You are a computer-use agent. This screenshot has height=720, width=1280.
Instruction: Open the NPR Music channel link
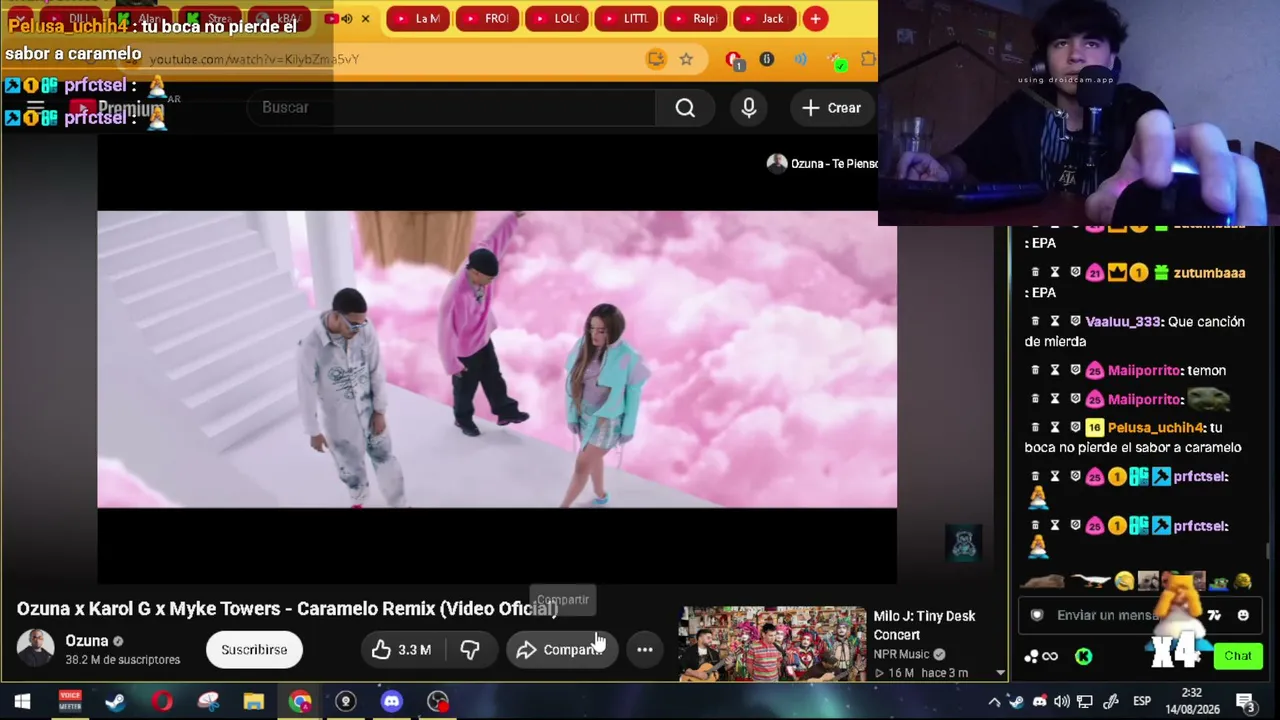click(901, 654)
